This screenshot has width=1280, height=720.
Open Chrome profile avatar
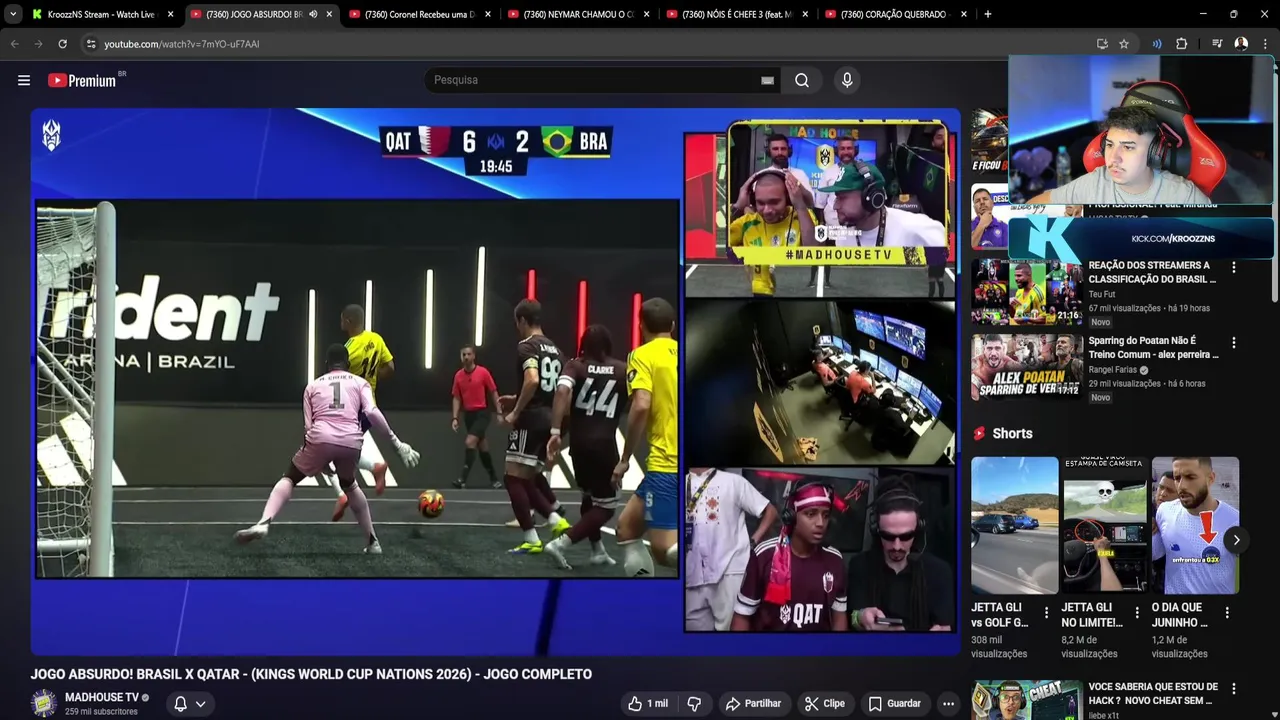point(1241,44)
